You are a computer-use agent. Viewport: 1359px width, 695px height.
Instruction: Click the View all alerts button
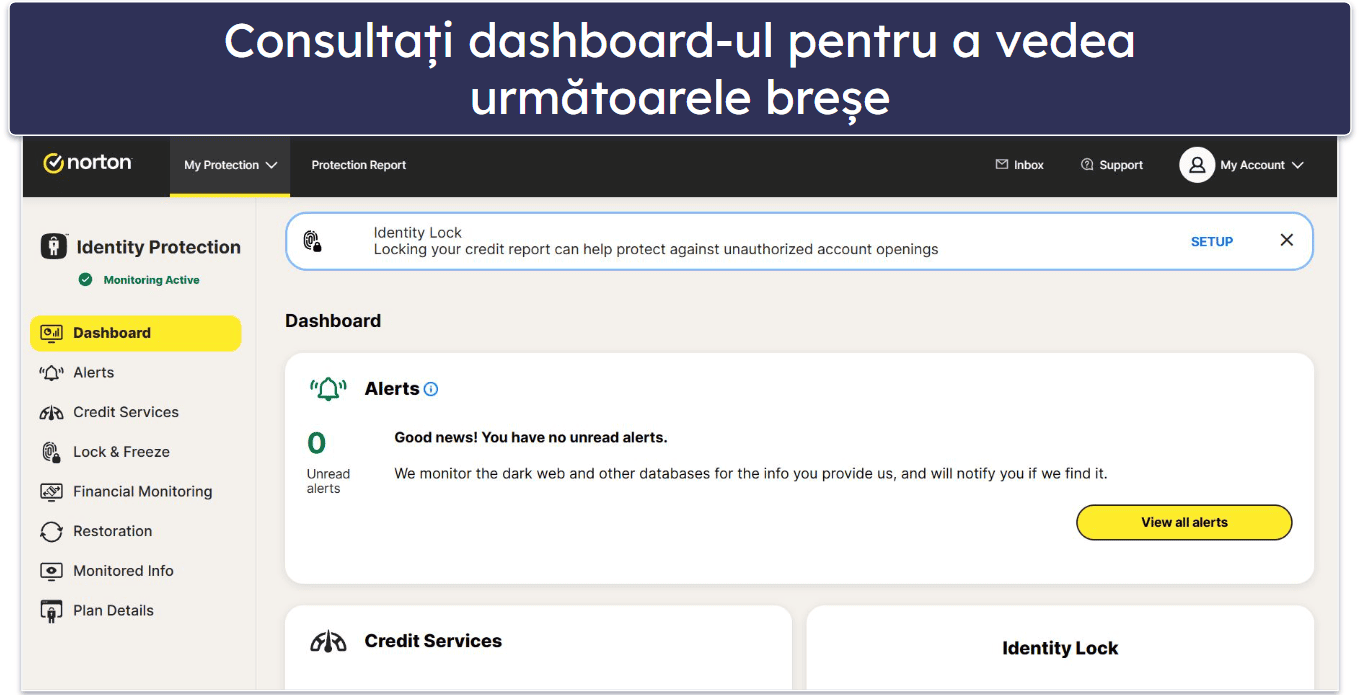click(1184, 522)
